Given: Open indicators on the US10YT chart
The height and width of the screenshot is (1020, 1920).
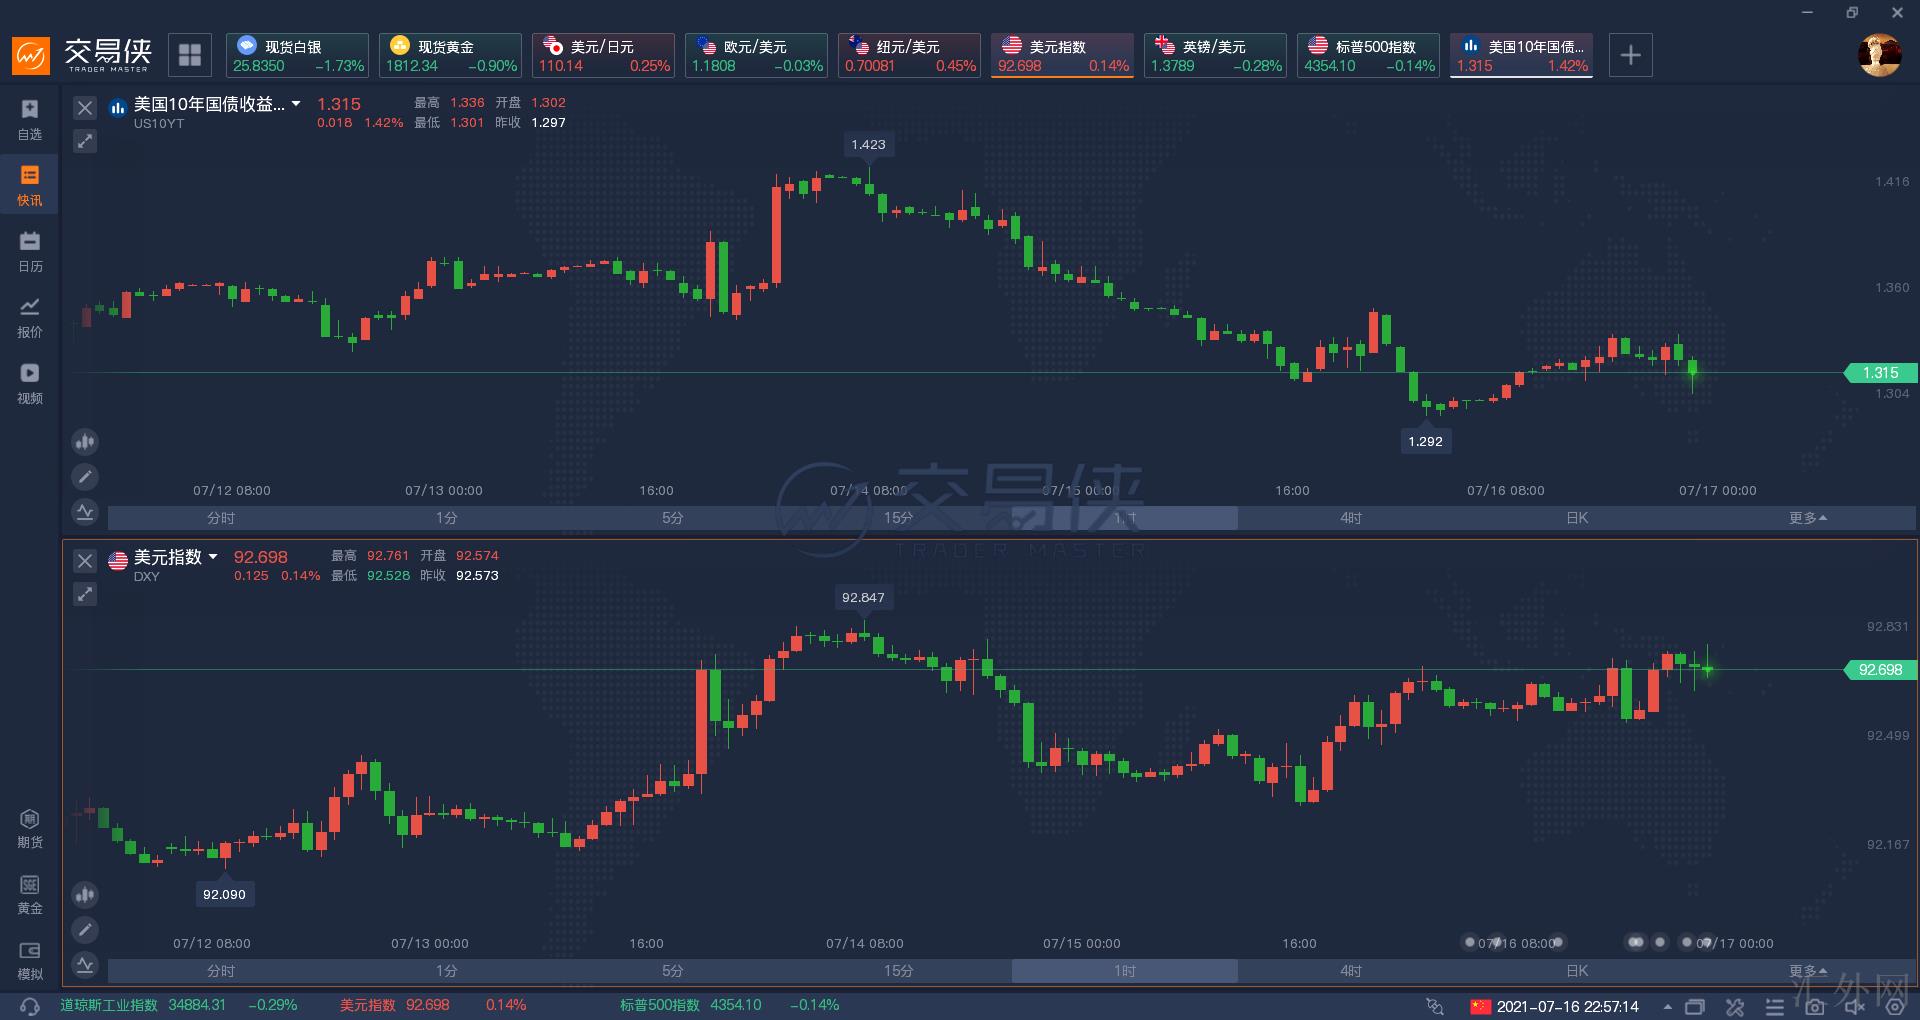Looking at the screenshot, I should (85, 512).
